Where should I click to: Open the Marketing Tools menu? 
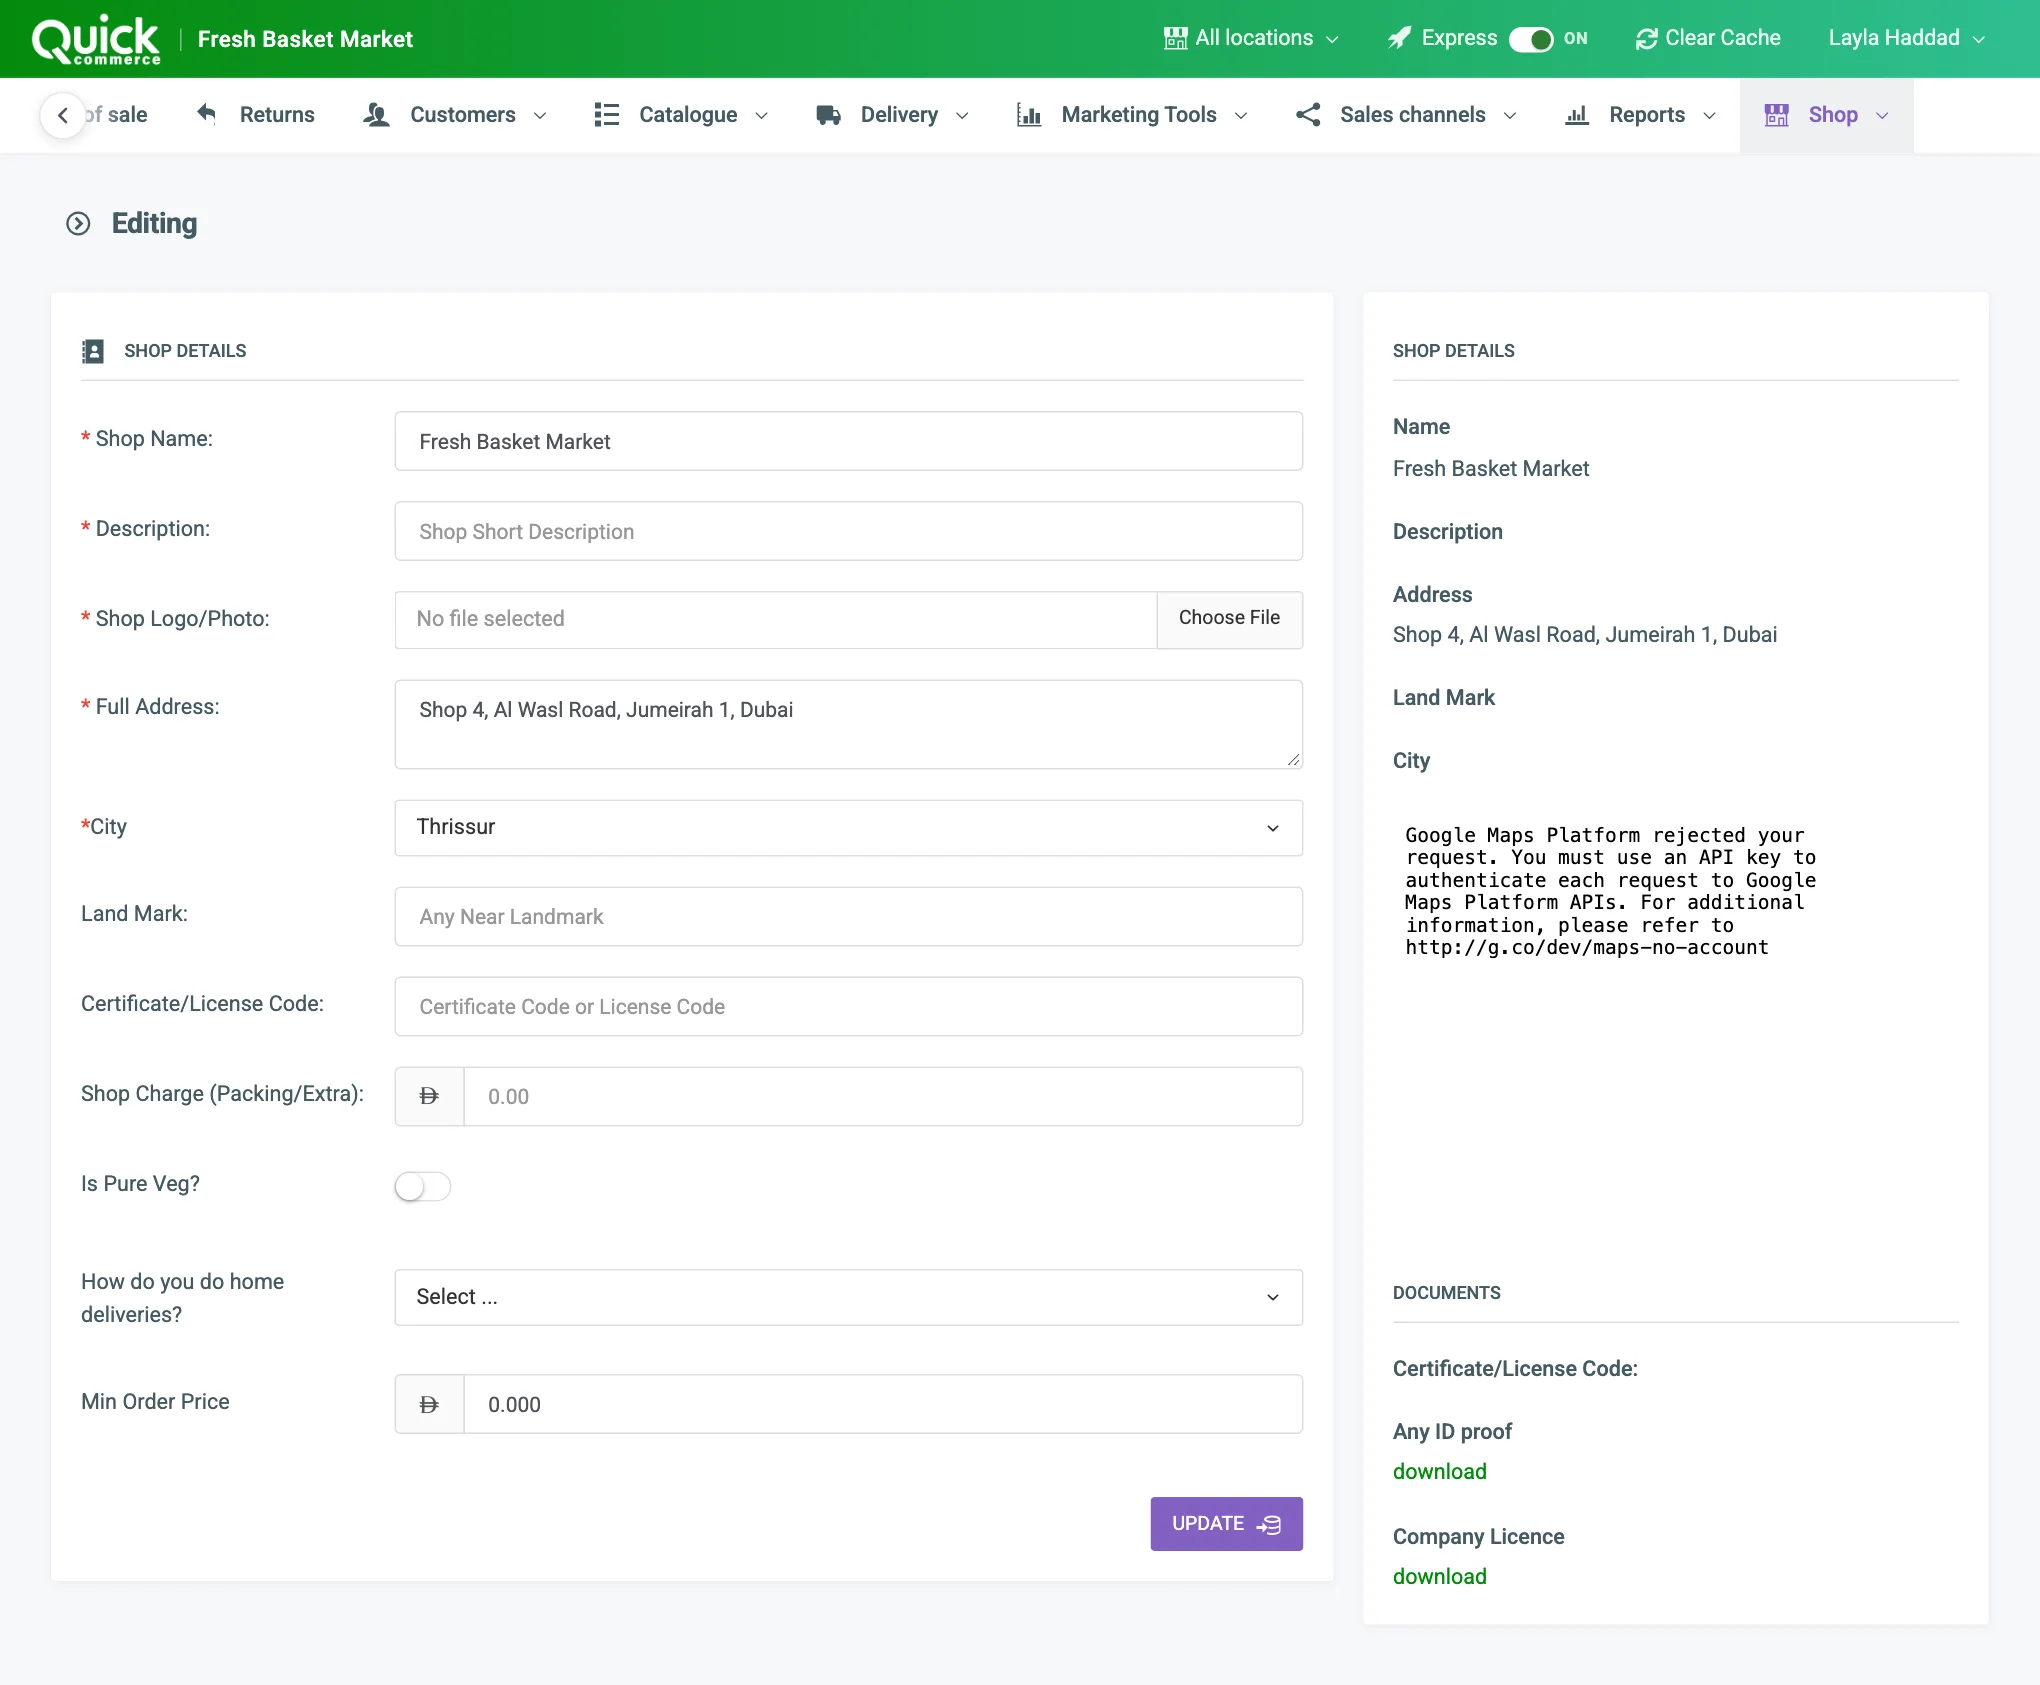[x=1132, y=114]
